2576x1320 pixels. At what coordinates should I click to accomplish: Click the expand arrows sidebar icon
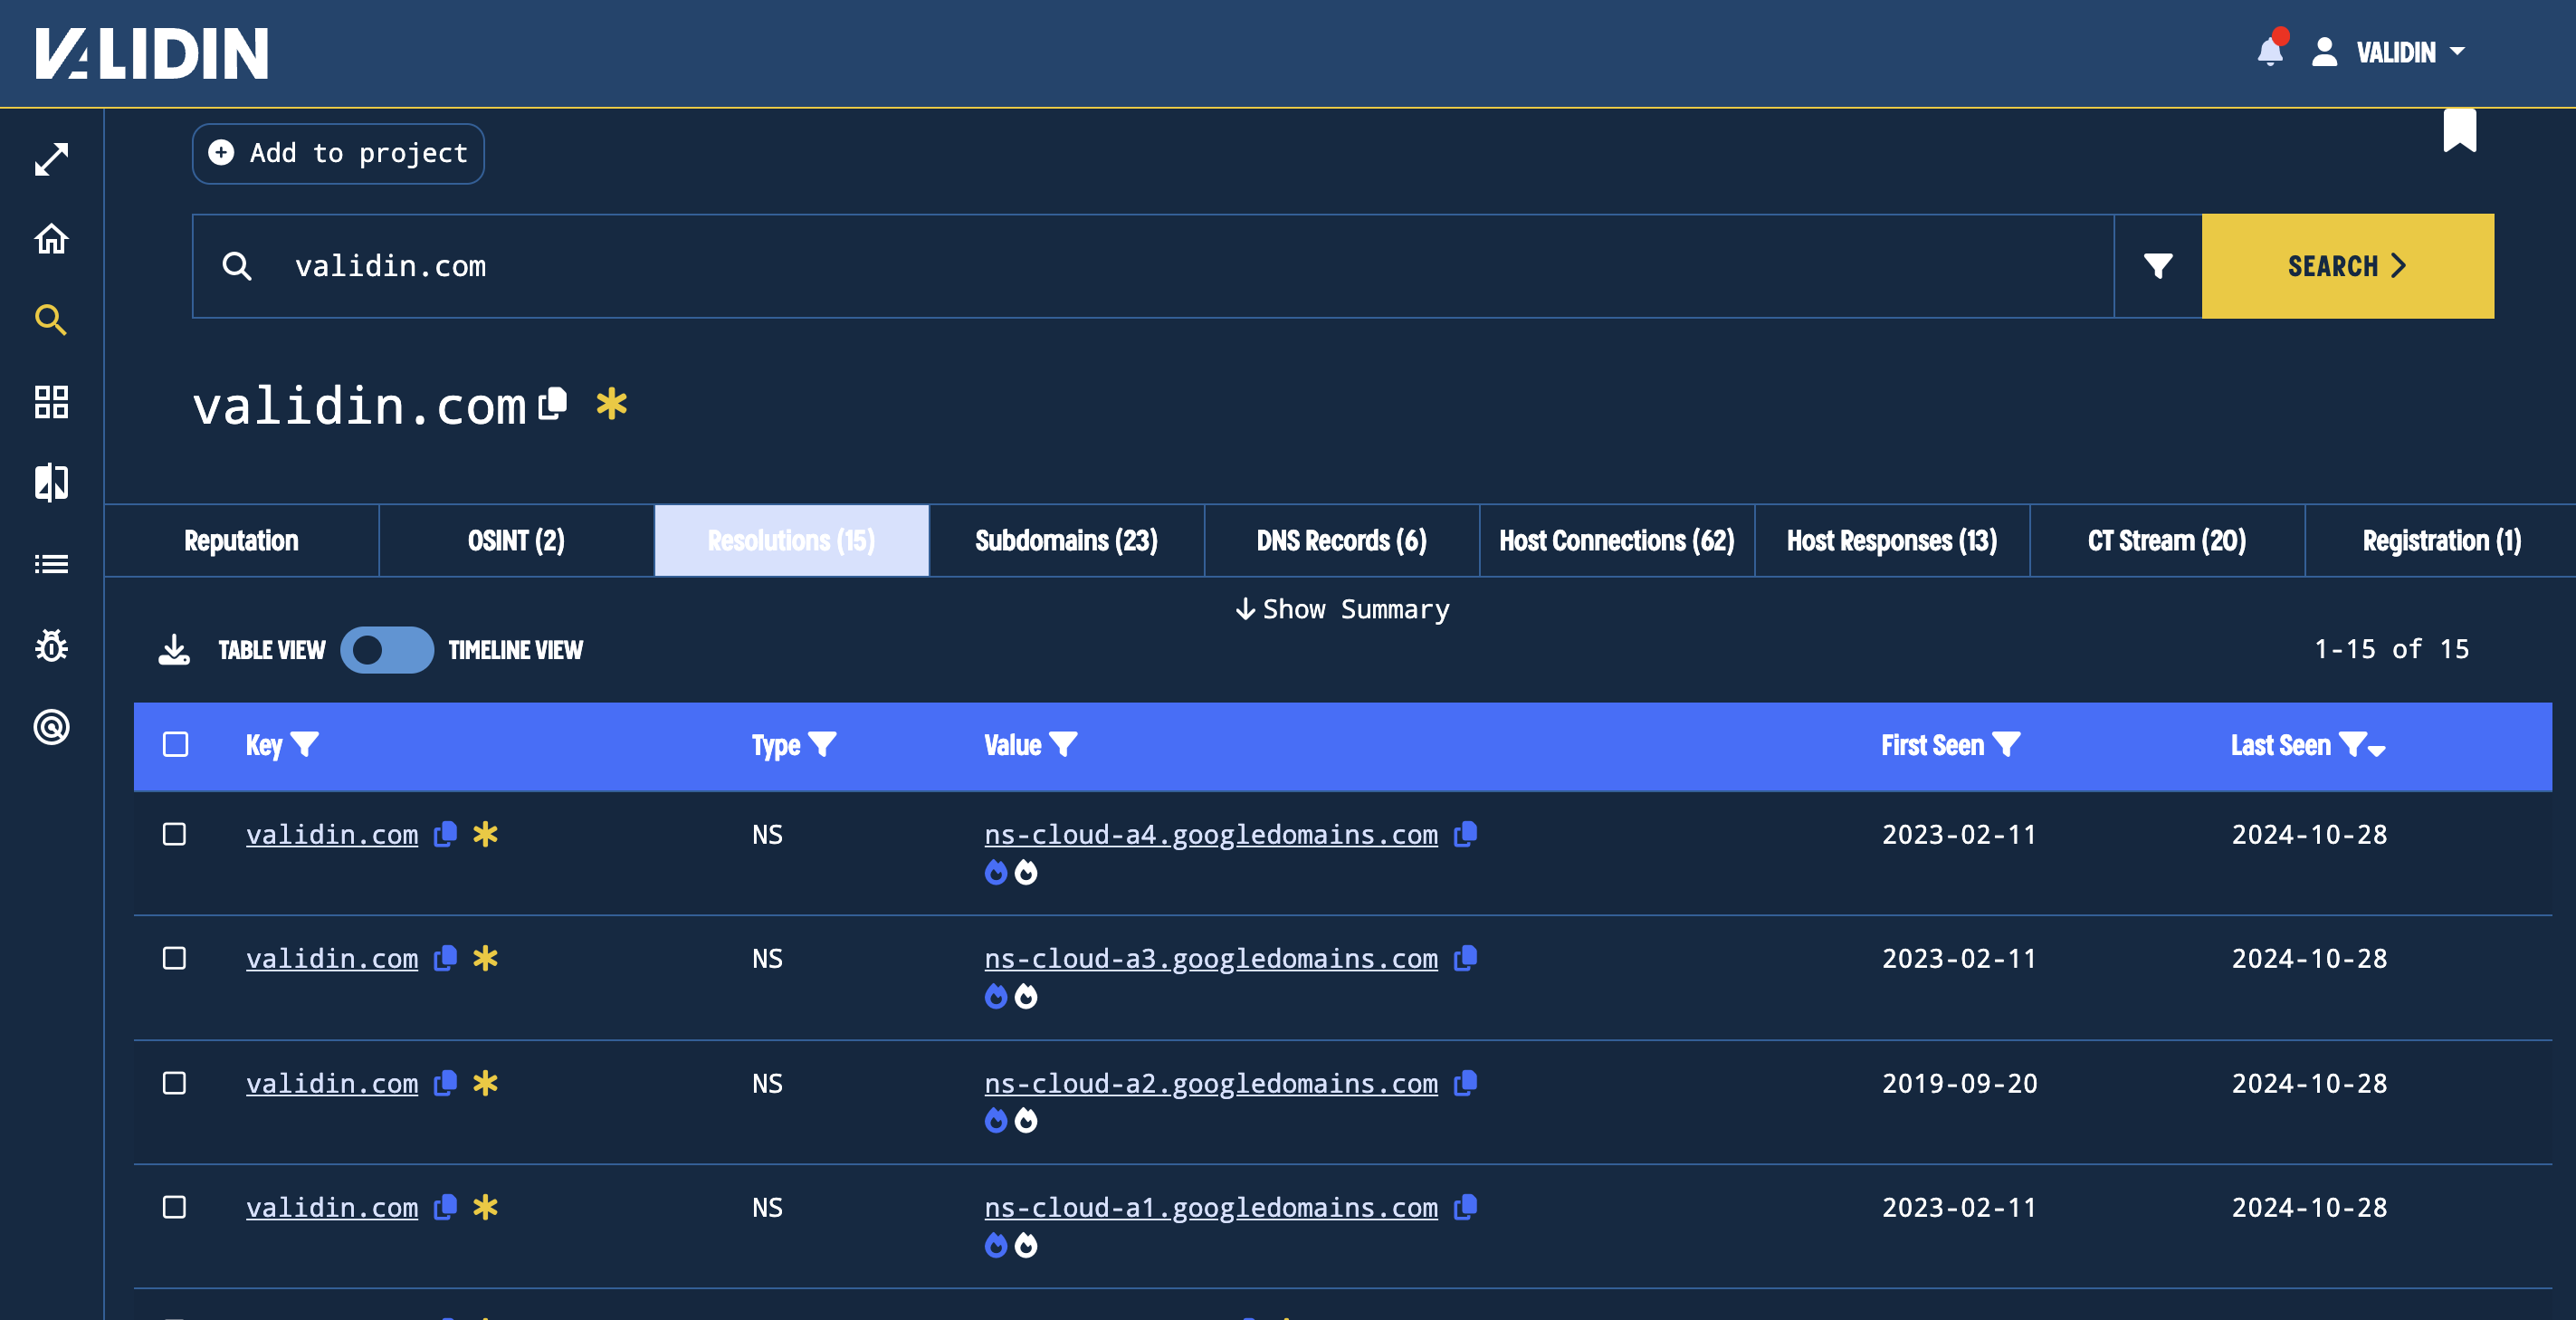tap(51, 159)
